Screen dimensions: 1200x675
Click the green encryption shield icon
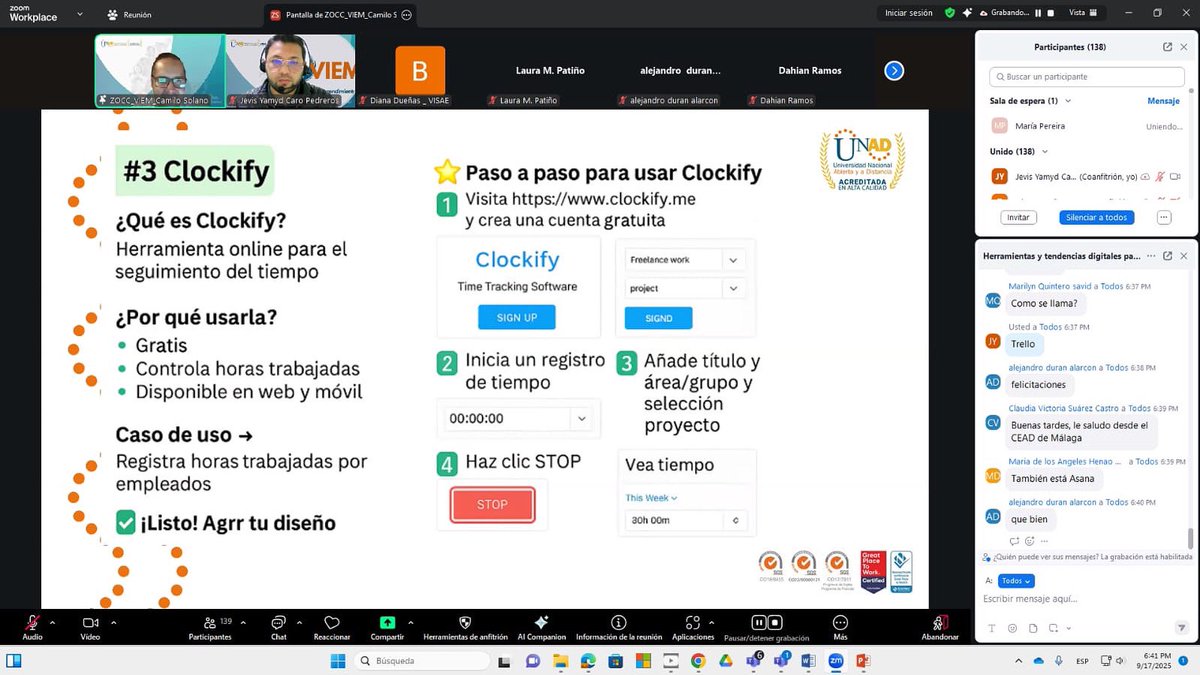point(950,13)
